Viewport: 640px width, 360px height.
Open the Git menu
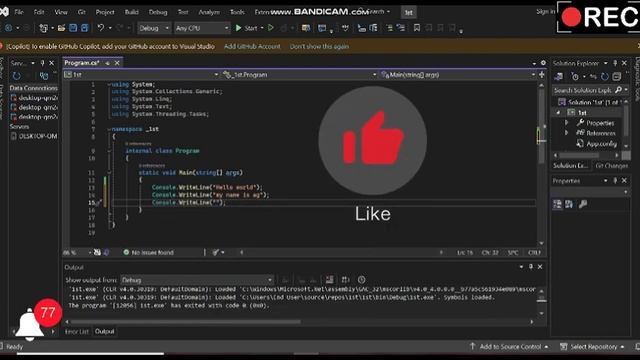pos(82,12)
